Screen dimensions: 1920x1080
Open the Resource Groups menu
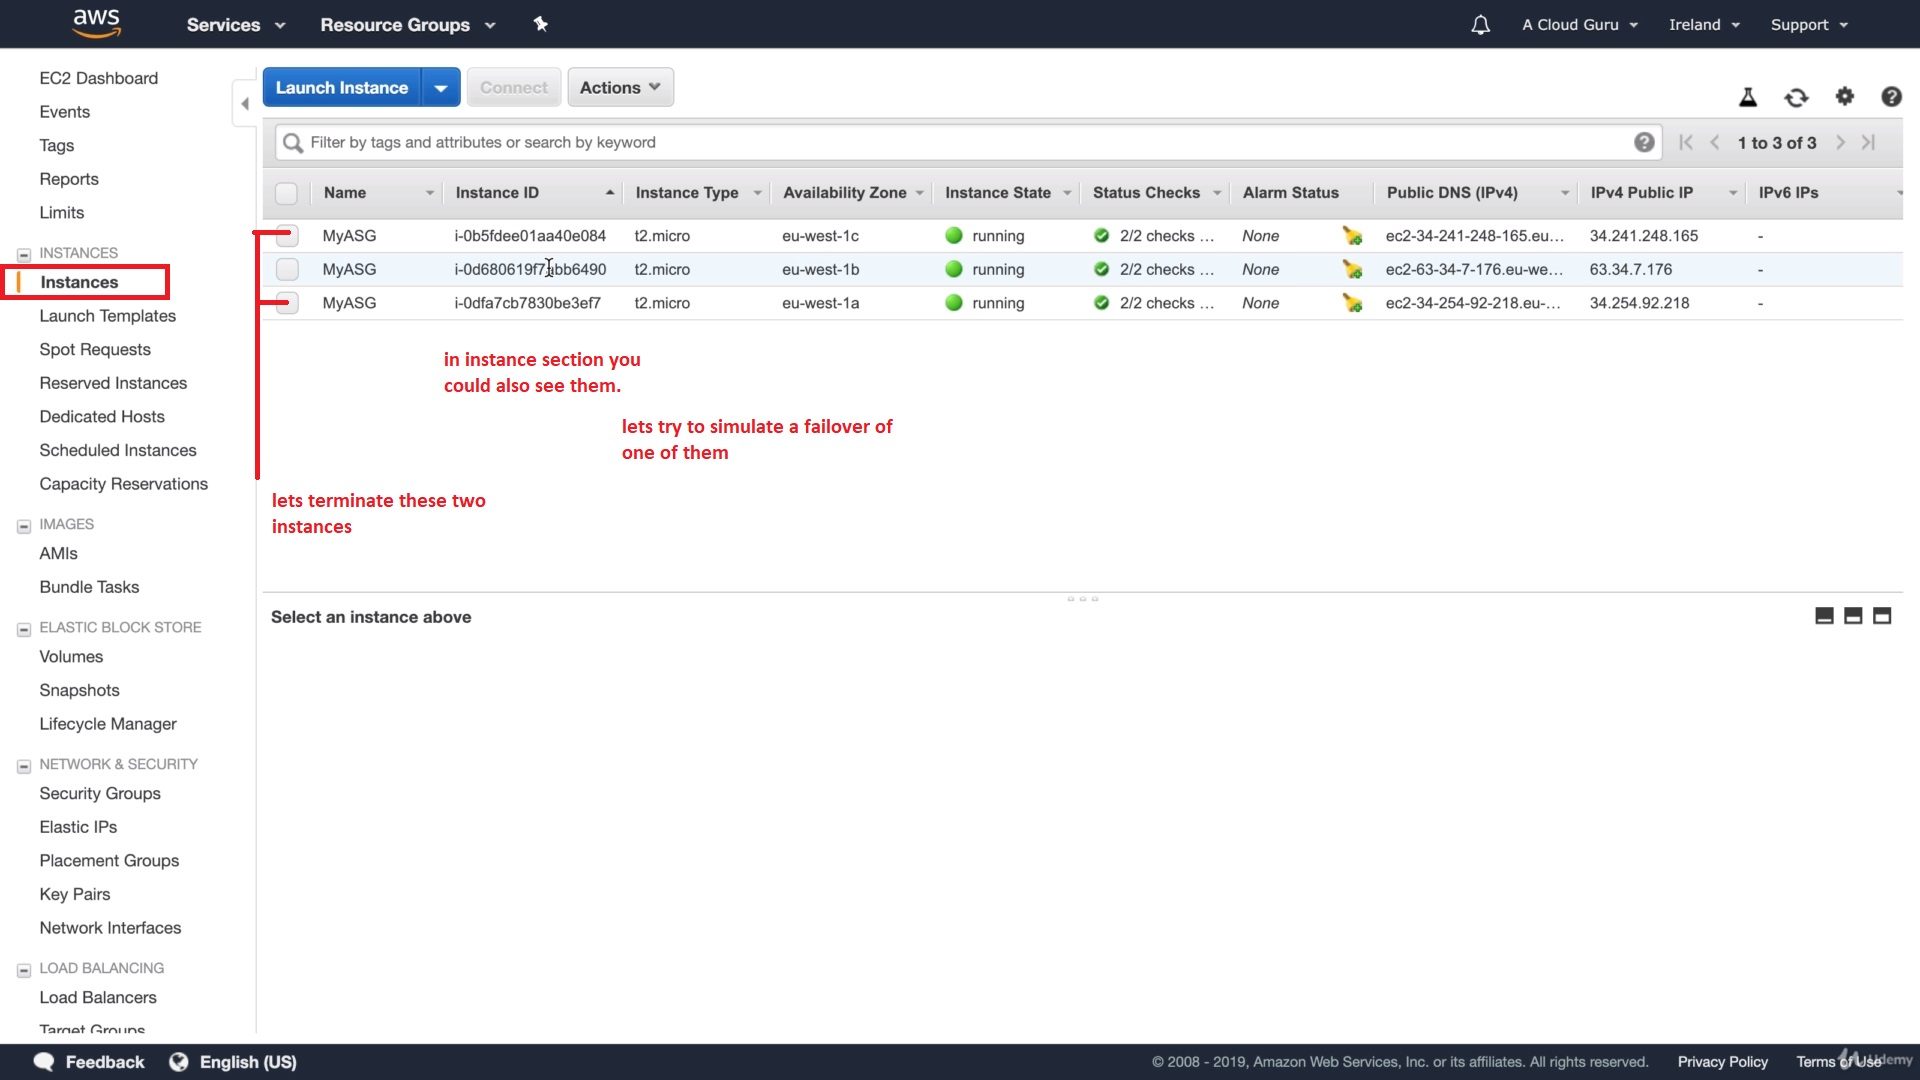coord(407,25)
